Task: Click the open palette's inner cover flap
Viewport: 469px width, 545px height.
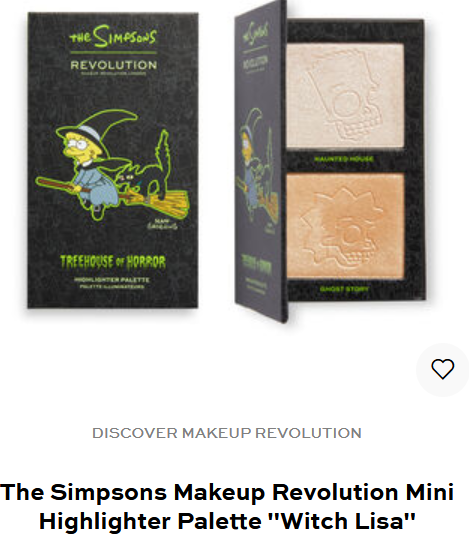Action: point(261,162)
